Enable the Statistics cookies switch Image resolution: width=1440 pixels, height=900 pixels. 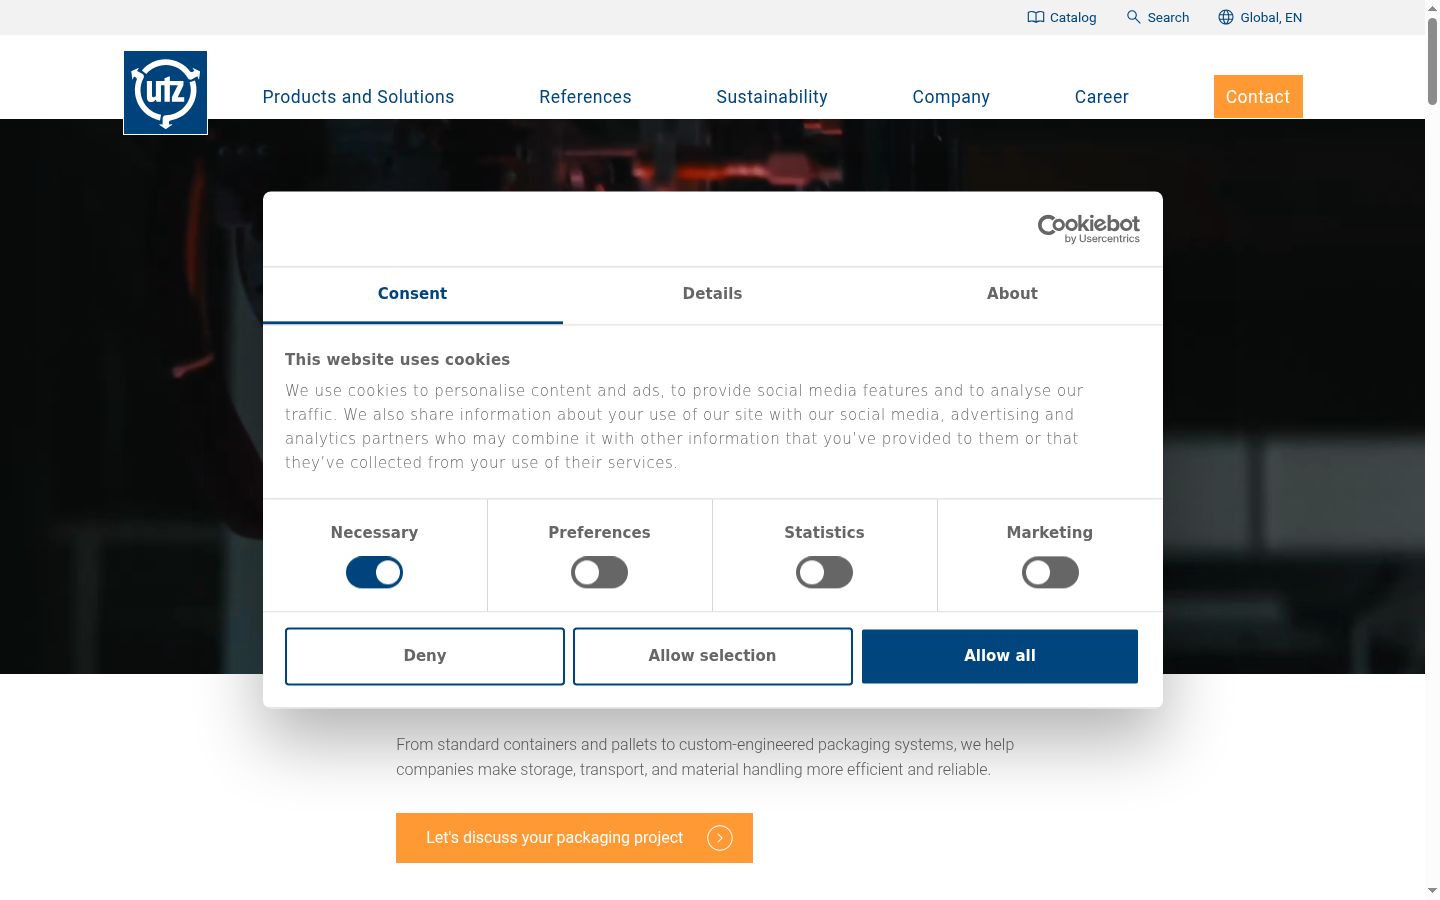click(824, 572)
